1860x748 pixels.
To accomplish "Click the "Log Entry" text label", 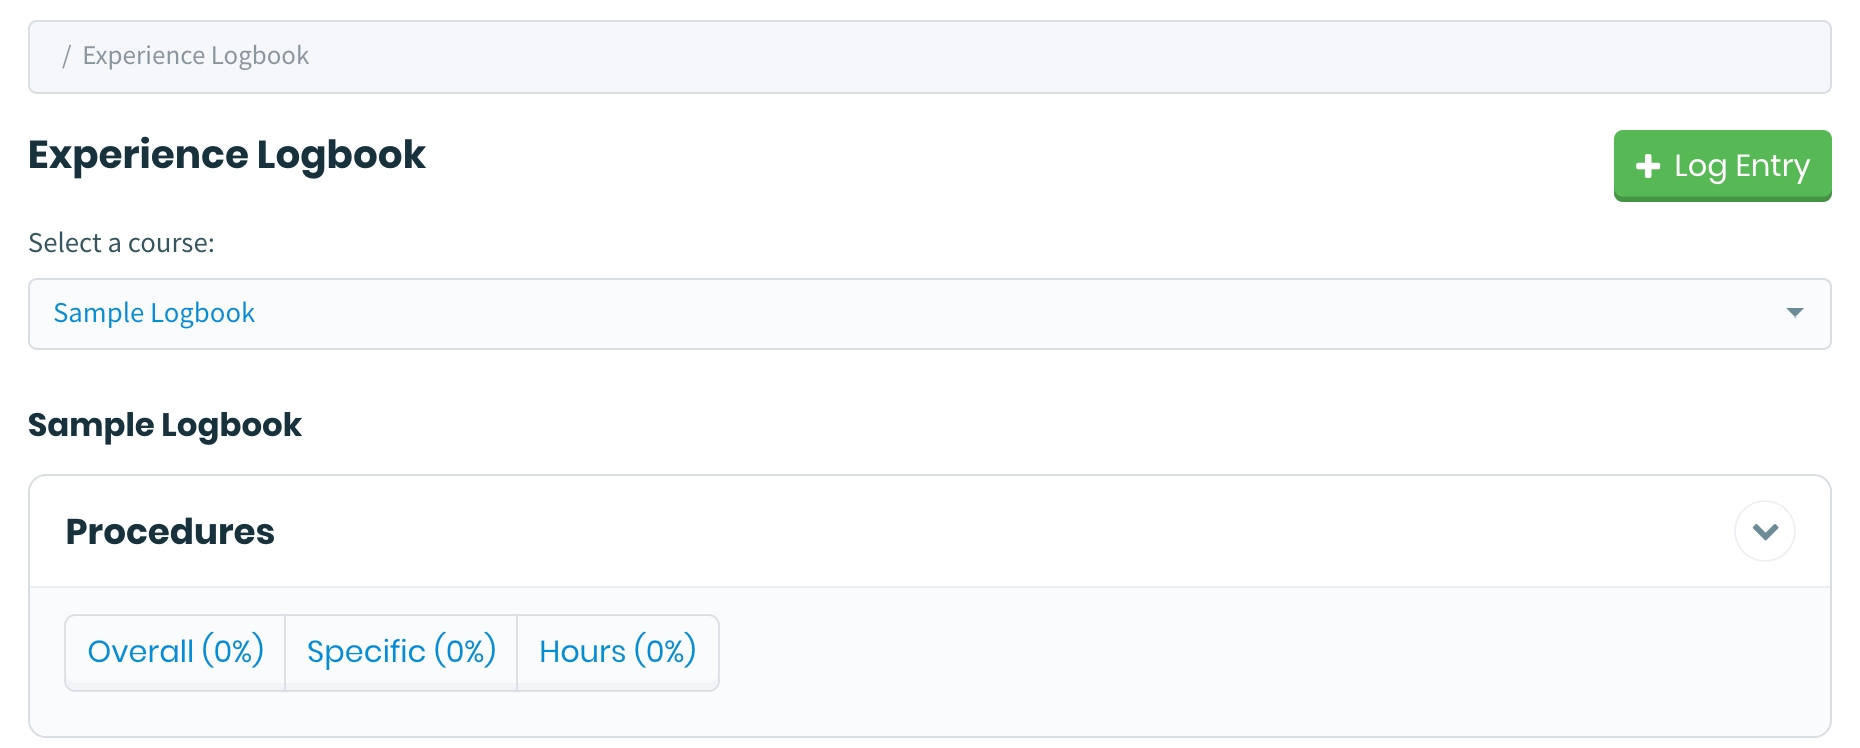I will tap(1741, 166).
